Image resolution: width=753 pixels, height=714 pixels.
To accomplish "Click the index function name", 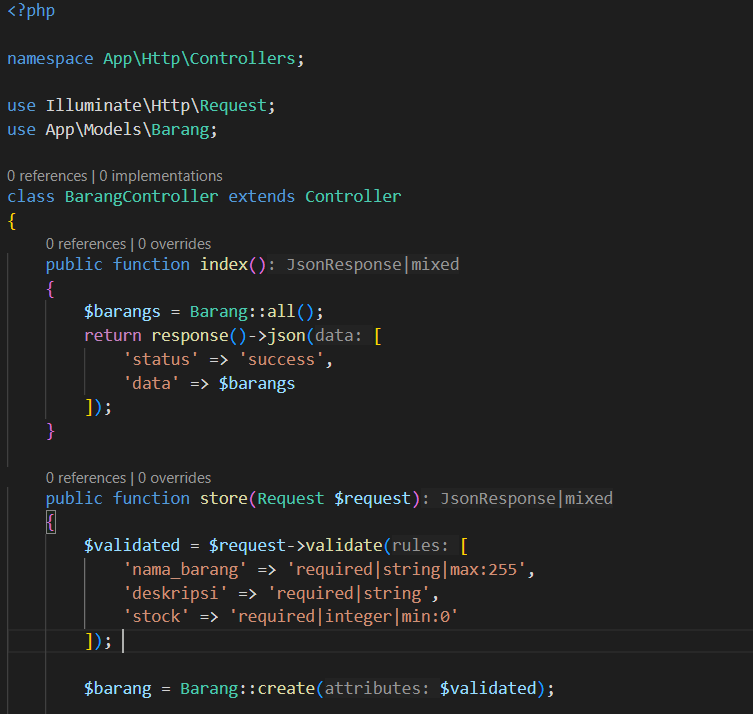I will pos(223,264).
